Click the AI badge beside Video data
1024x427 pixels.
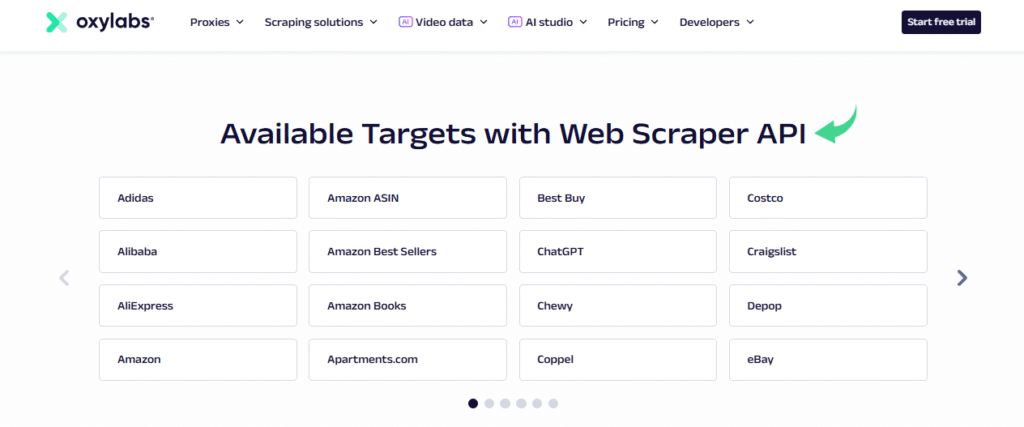tap(405, 21)
